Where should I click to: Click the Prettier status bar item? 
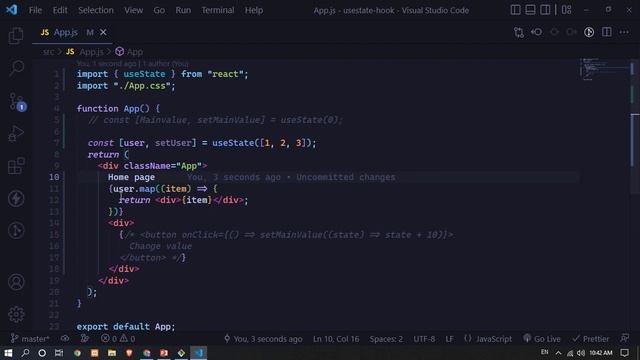click(x=591, y=339)
